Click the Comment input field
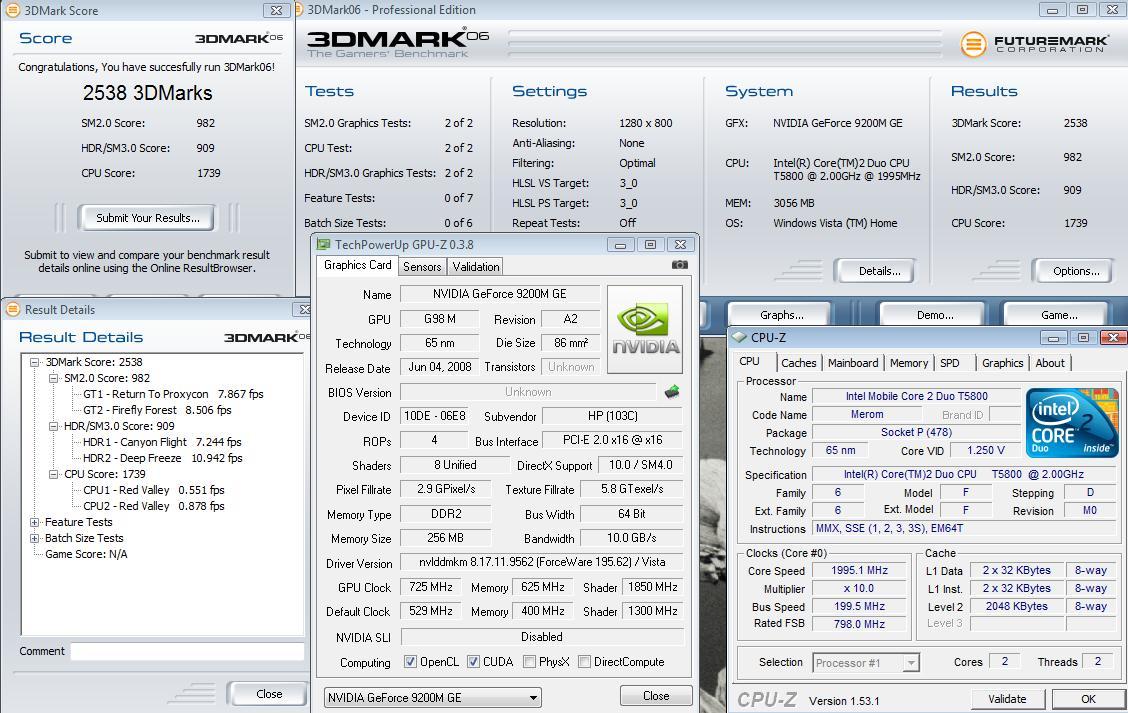 [187, 651]
